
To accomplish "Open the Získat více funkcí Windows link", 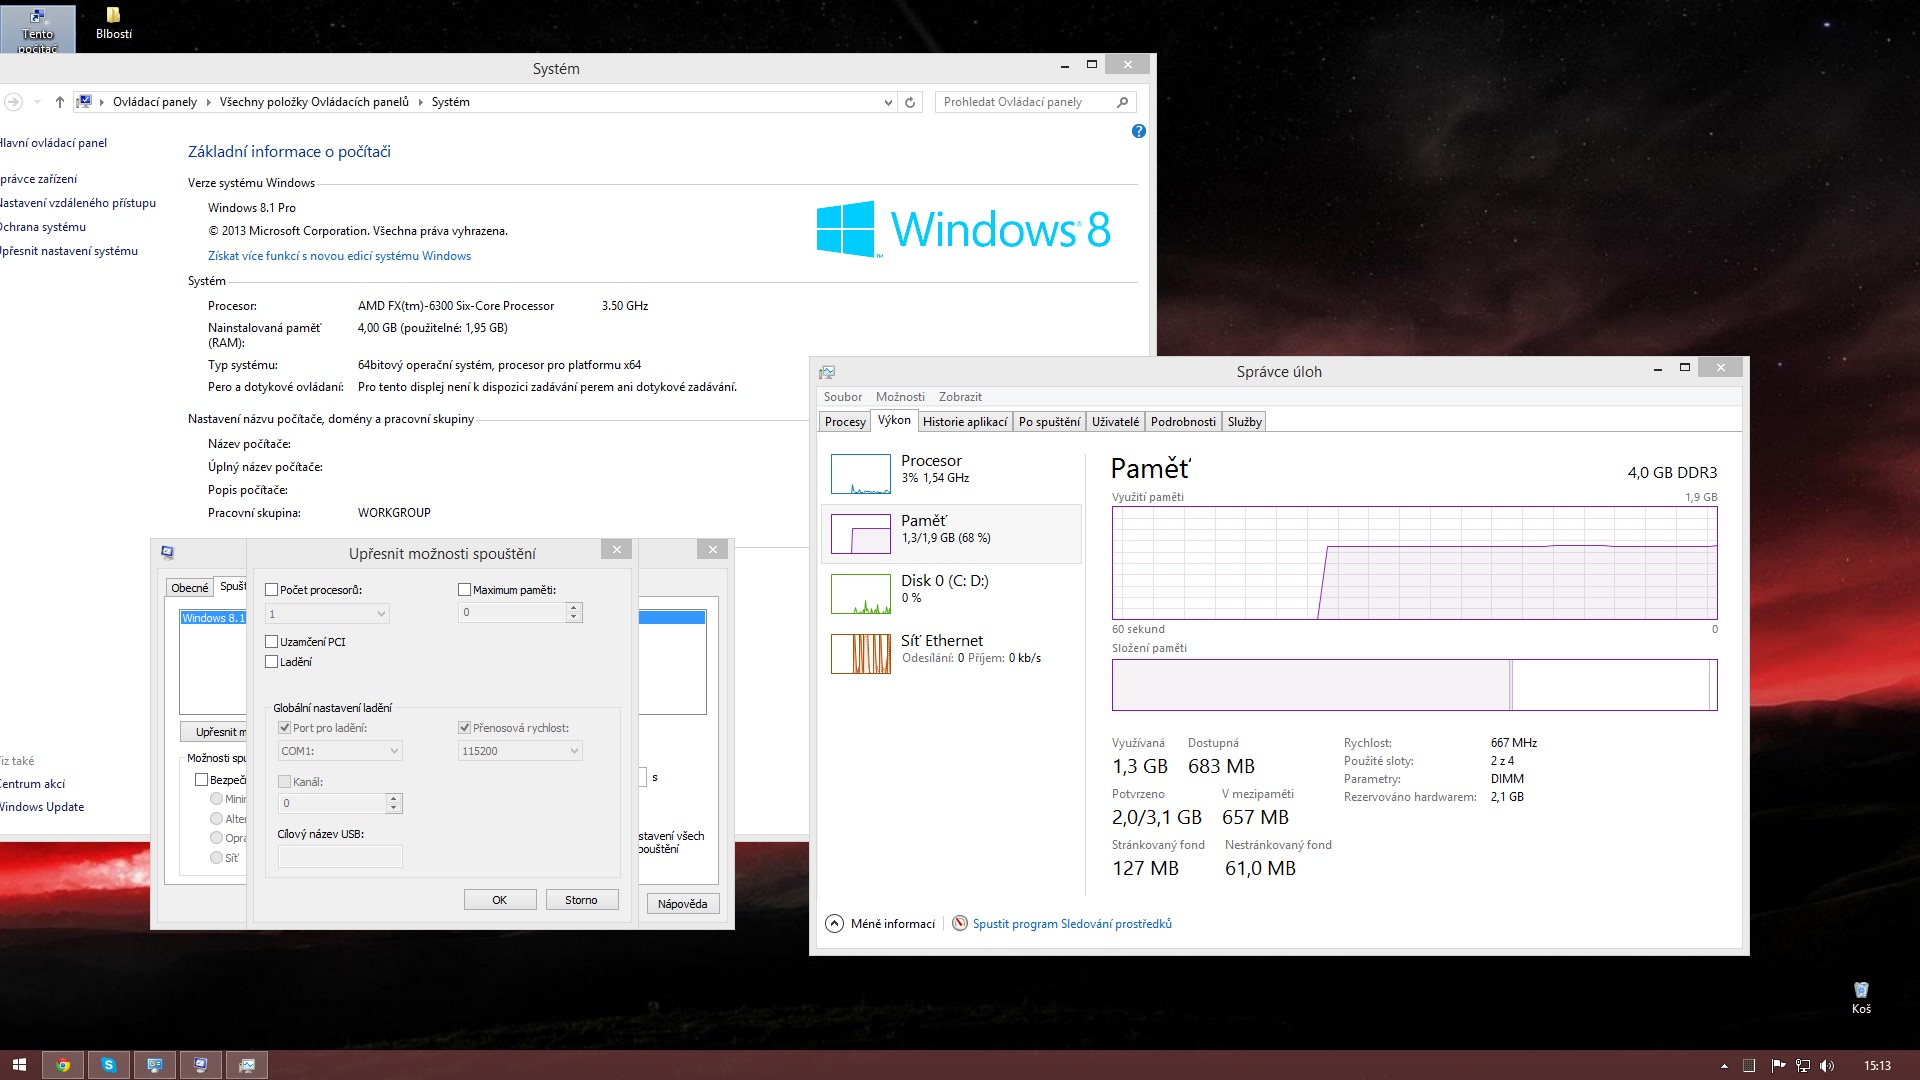I will coord(339,256).
